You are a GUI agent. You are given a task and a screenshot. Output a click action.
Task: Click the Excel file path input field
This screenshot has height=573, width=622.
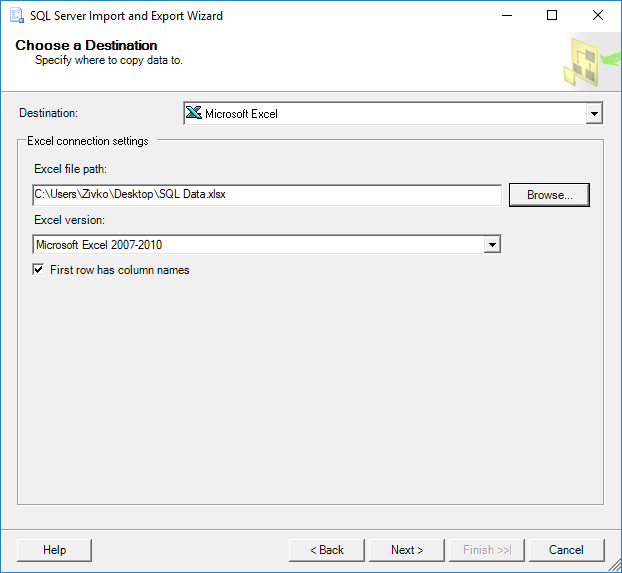coord(267,194)
